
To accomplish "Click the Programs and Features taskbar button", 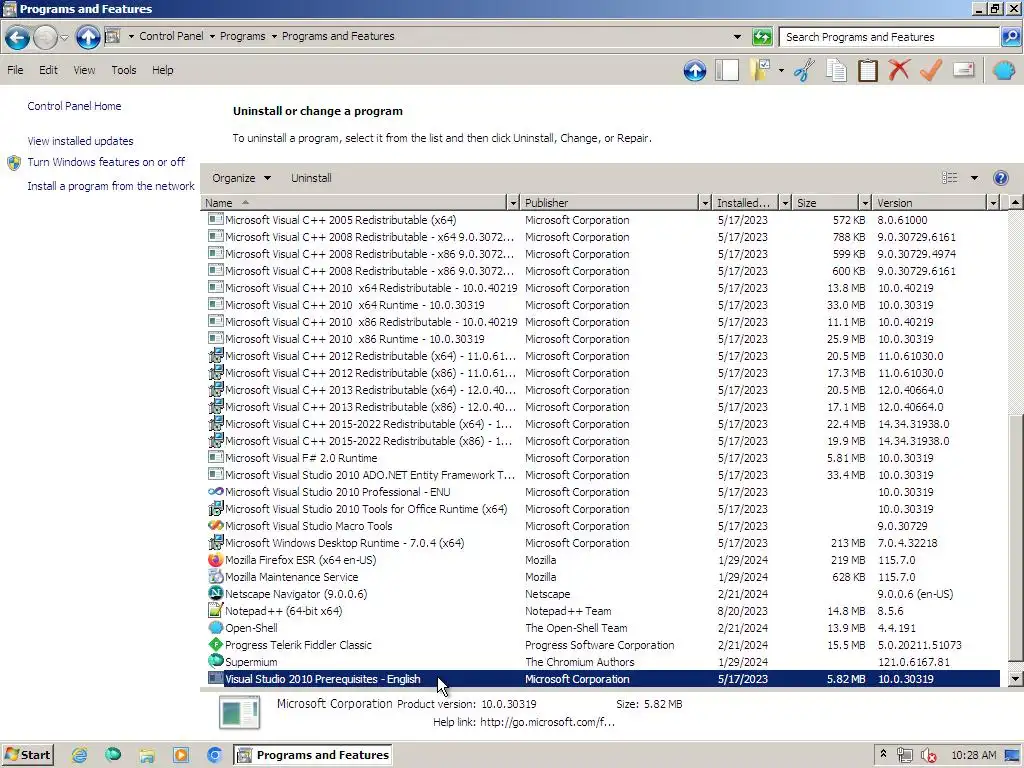I will (313, 755).
